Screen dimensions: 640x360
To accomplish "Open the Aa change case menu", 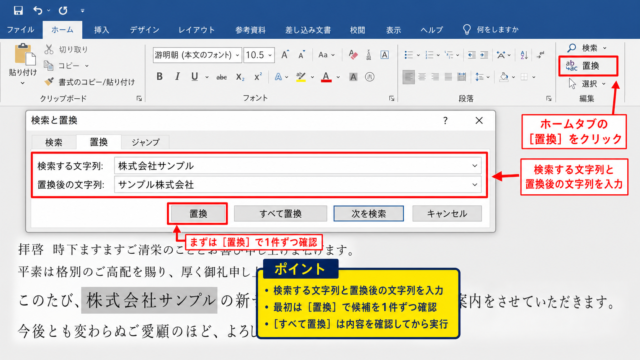I will tap(326, 55).
